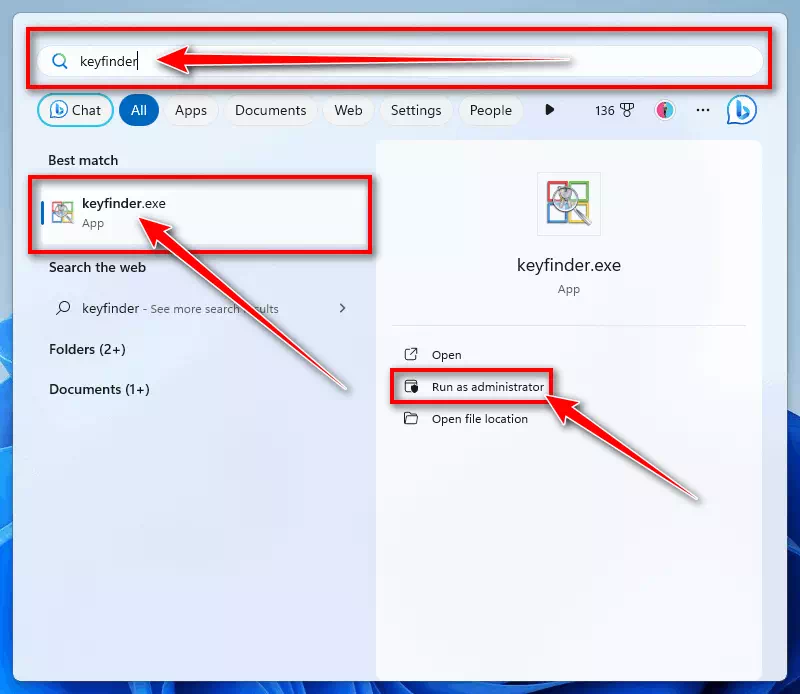Screen dimensions: 800x694
Task: Click the search magnifier icon in search box
Action: pos(60,61)
